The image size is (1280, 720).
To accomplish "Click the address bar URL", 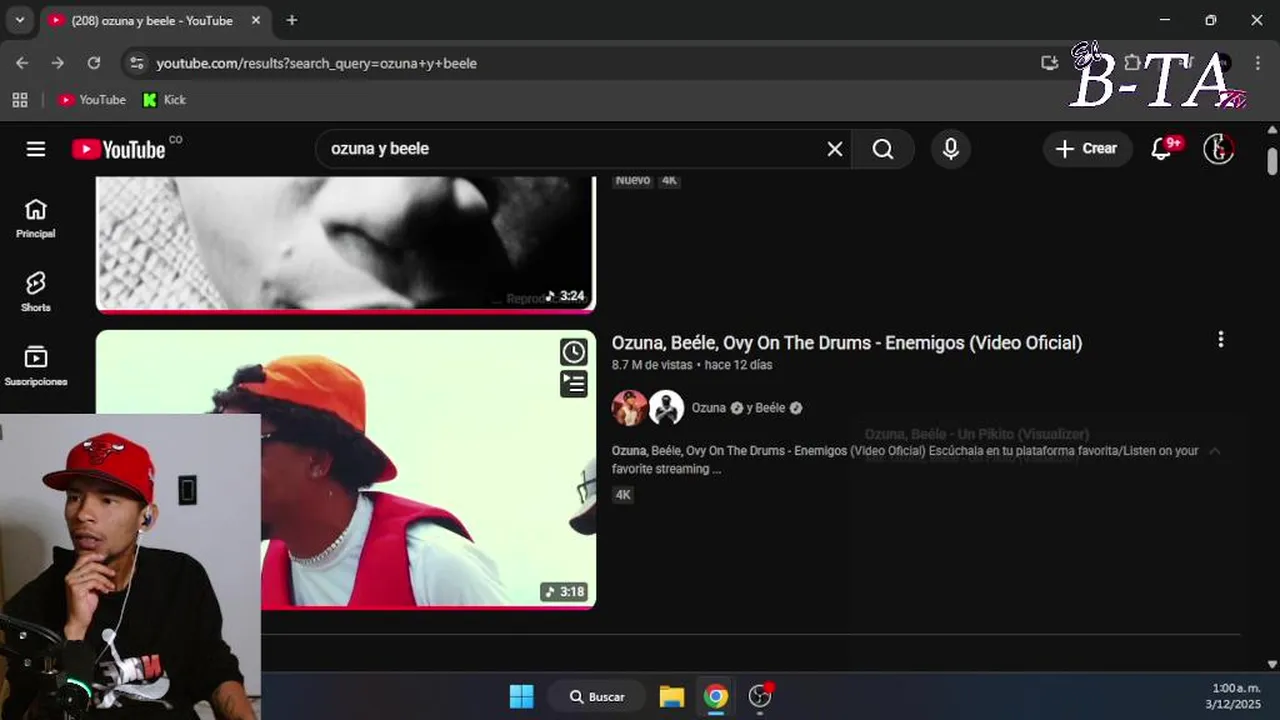I will point(317,63).
